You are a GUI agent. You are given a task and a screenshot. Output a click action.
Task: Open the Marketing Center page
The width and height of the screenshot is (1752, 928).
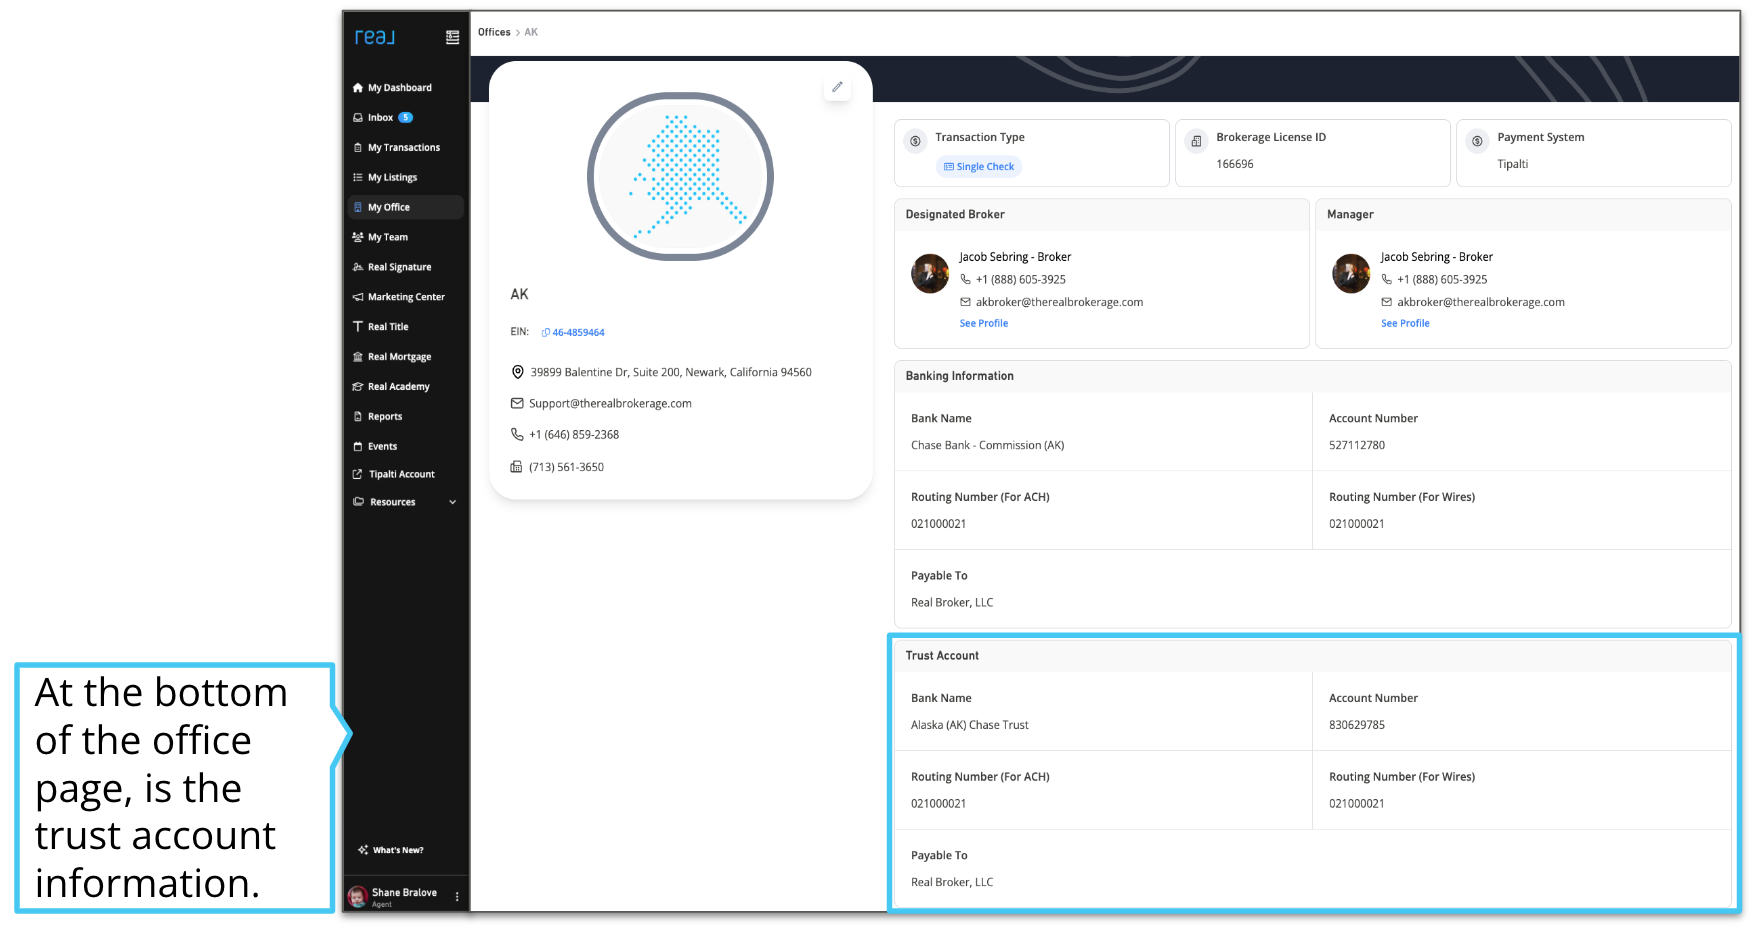pyautogui.click(x=405, y=297)
